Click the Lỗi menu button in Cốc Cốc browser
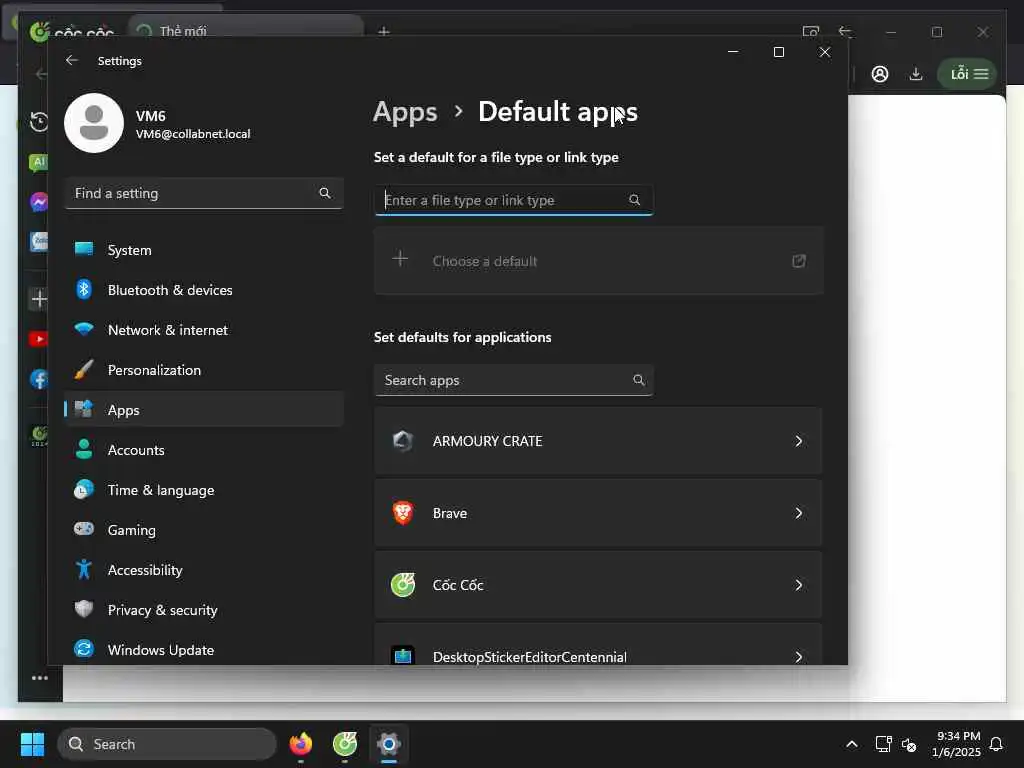The image size is (1024, 768). tap(967, 74)
